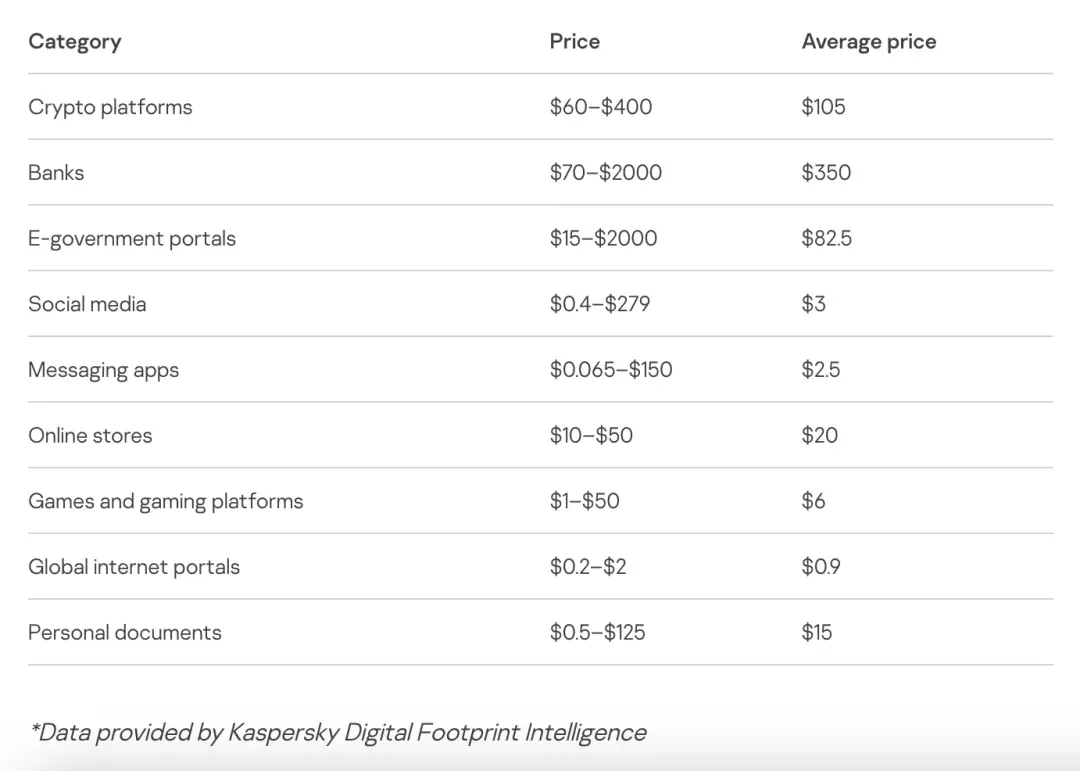Click the Category column header

click(75, 42)
